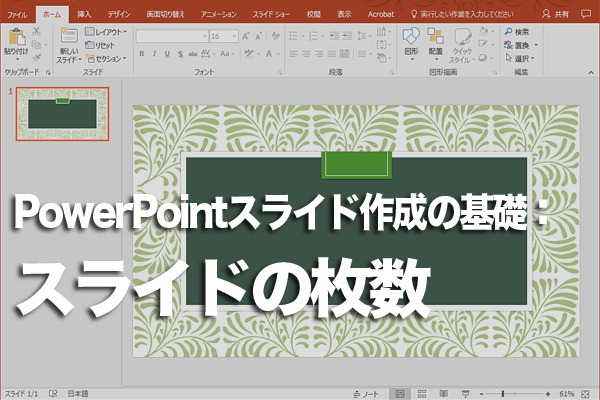Viewport: 600px width, 400px height.
Task: Switch to the Slide Show (スライドショー) tab
Action: tap(271, 15)
